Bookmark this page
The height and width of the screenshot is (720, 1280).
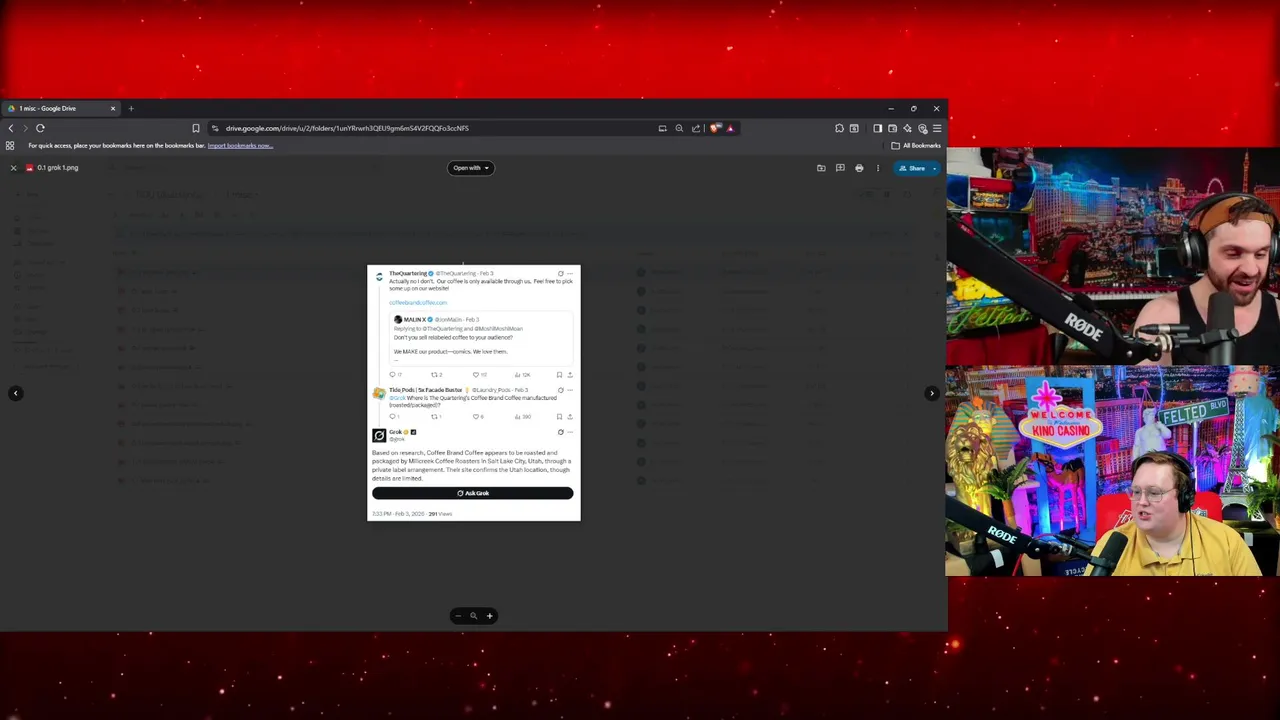[196, 128]
